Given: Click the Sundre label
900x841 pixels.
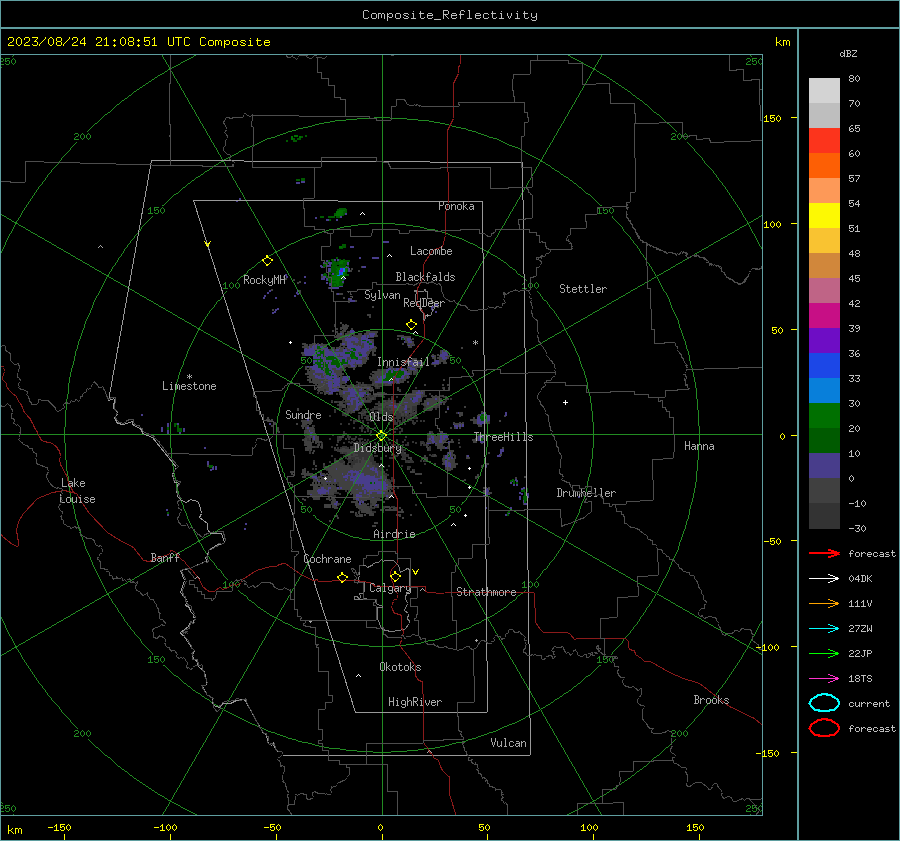Looking at the screenshot, I should pyautogui.click(x=303, y=414).
